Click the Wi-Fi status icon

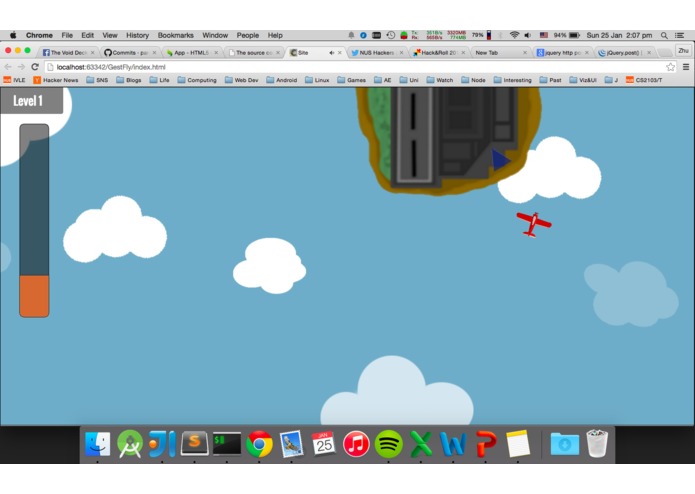514,35
